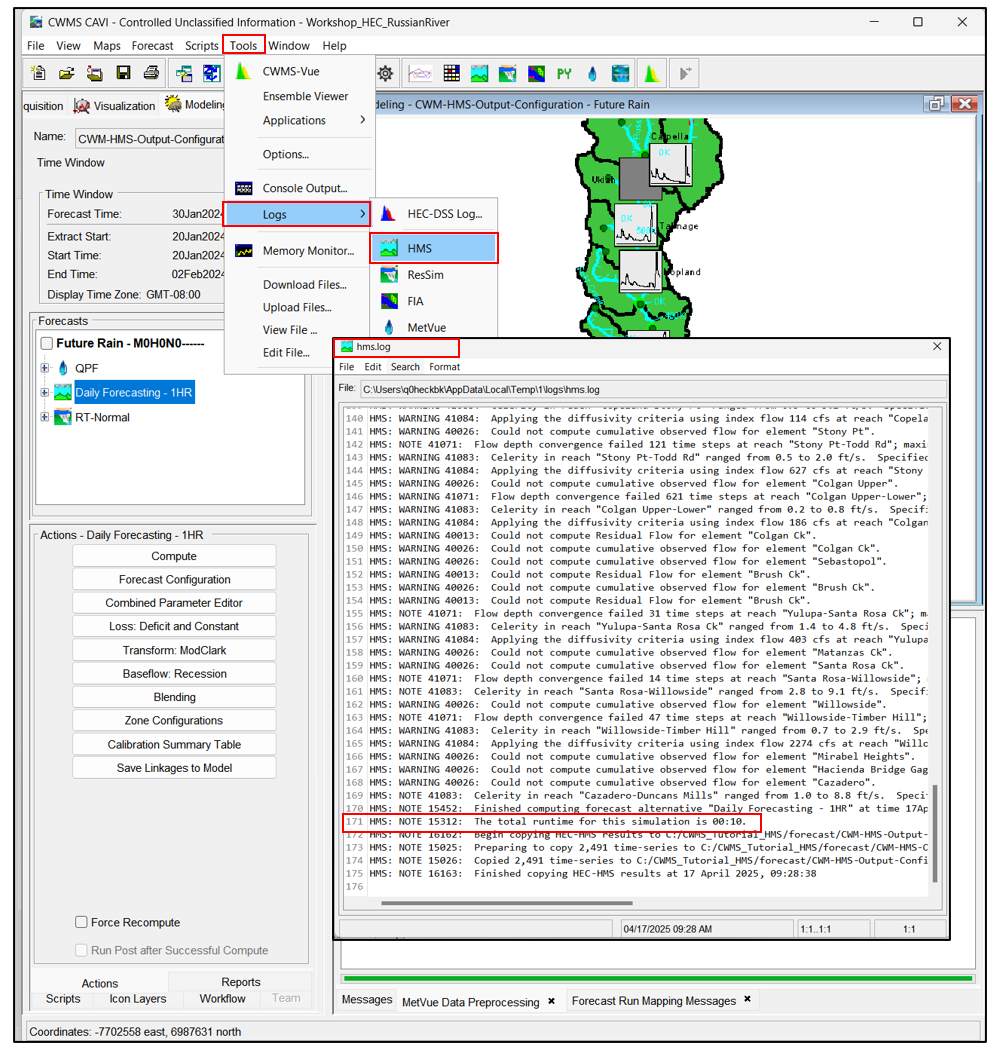Check the Future Rain forecast checkbox
Viewport: 994px width, 1050px height.
[x=47, y=344]
